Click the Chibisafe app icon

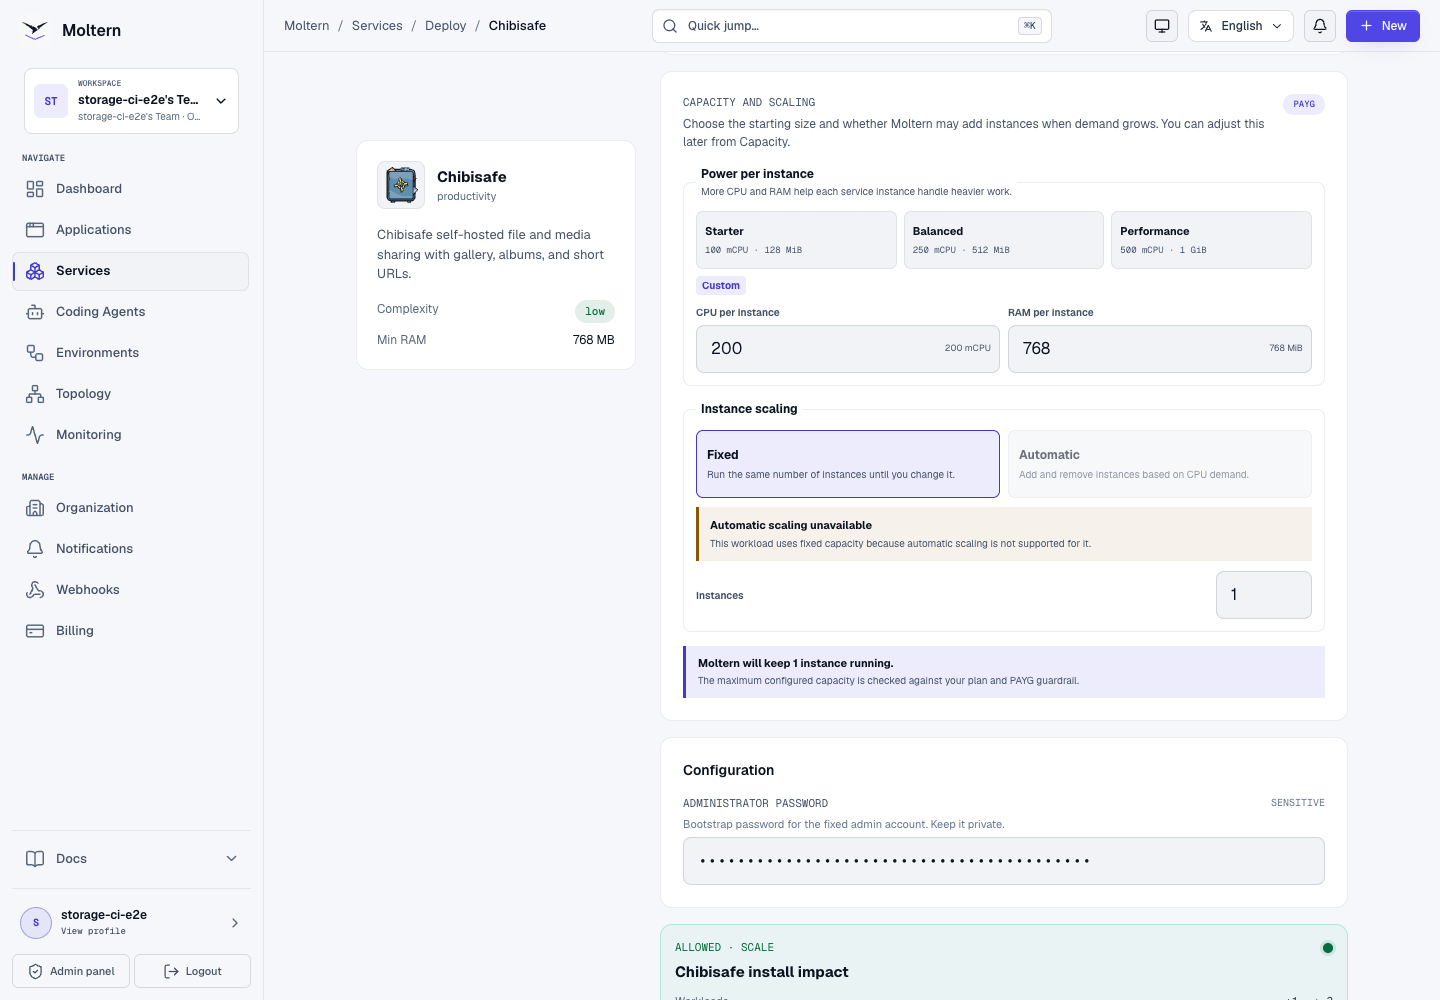(401, 185)
